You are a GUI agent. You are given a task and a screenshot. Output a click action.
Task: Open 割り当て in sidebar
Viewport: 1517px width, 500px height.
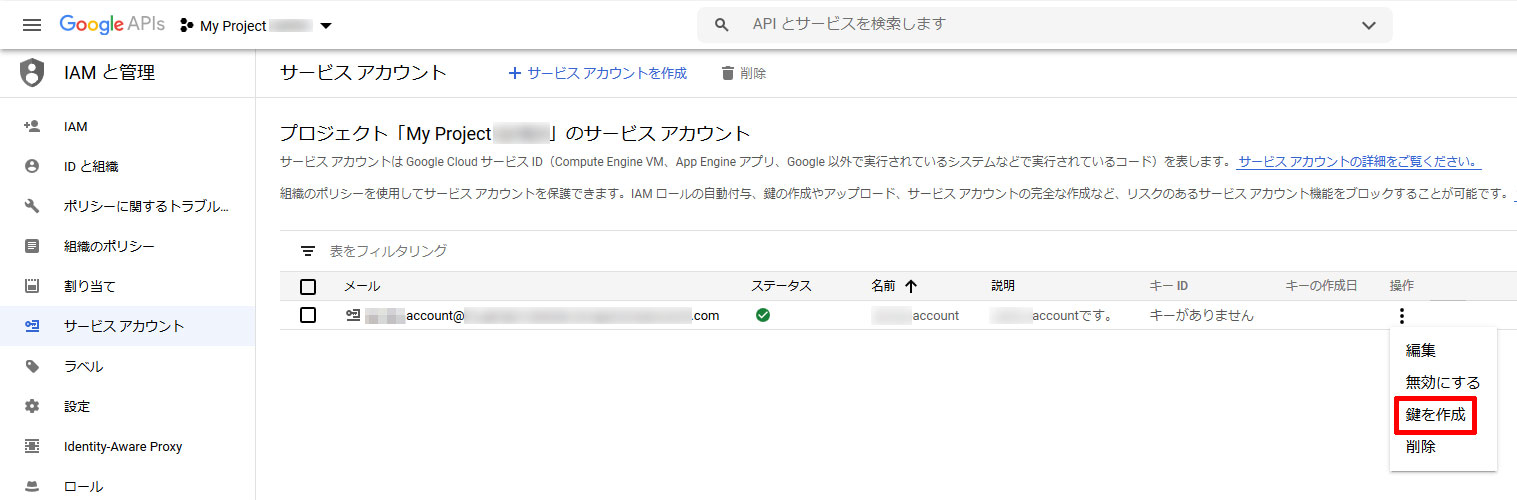click(x=128, y=287)
